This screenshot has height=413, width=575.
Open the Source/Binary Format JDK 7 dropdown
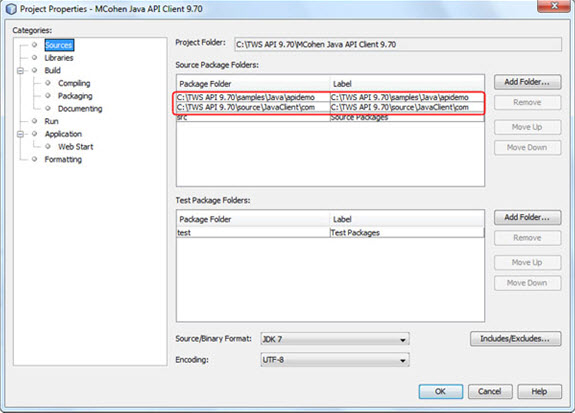[x=335, y=339]
